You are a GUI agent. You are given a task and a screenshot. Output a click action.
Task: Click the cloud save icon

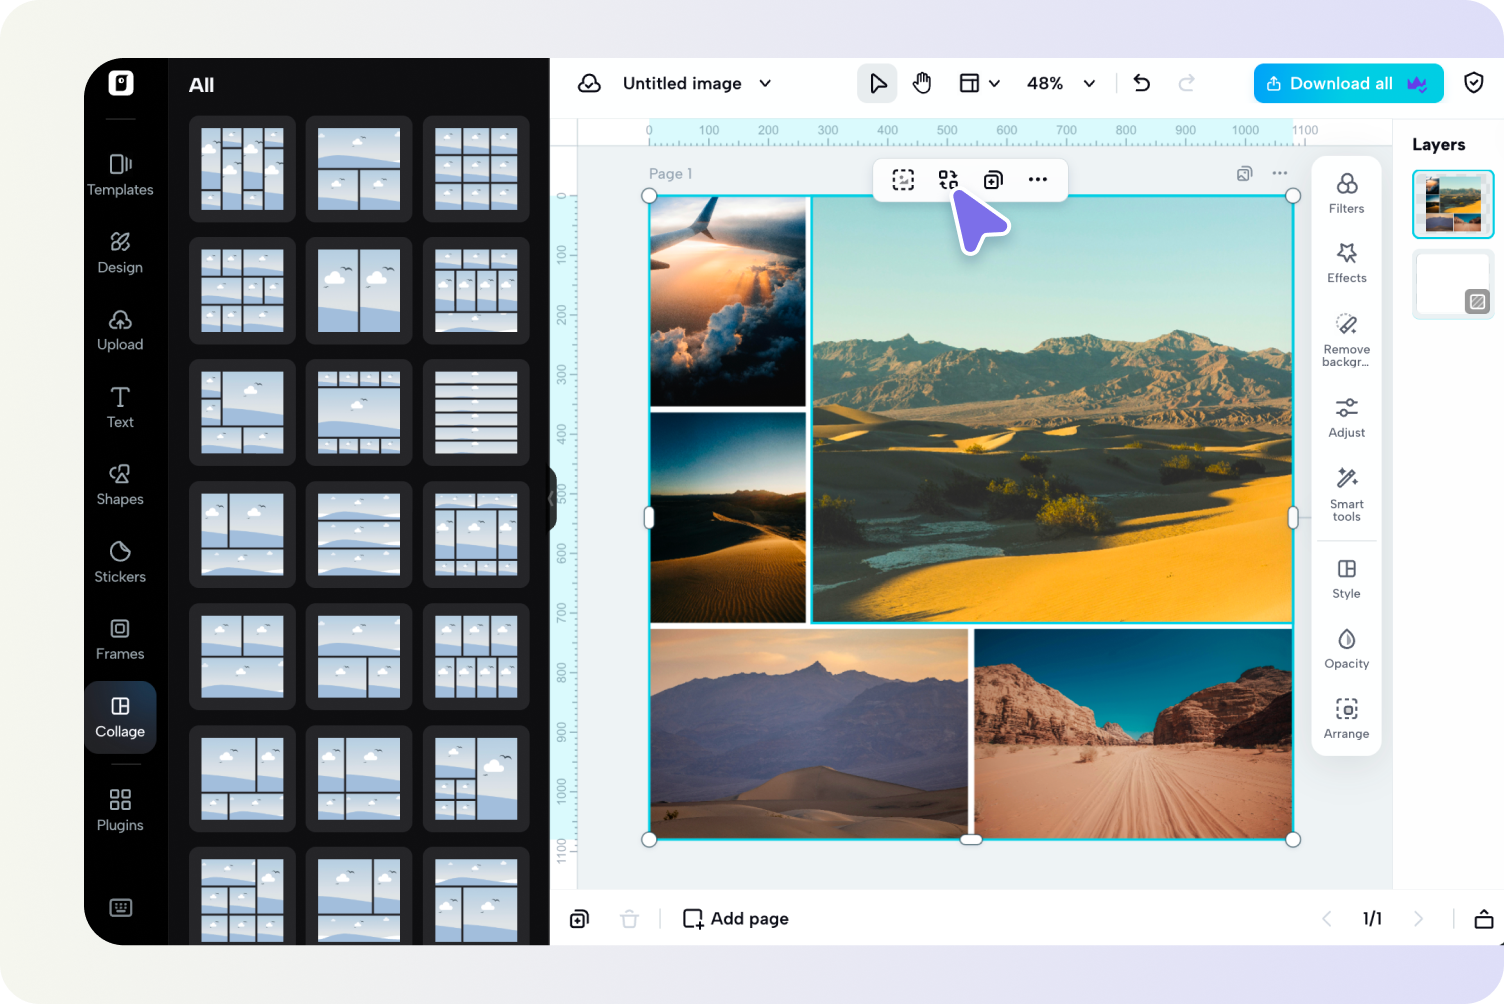(x=590, y=83)
